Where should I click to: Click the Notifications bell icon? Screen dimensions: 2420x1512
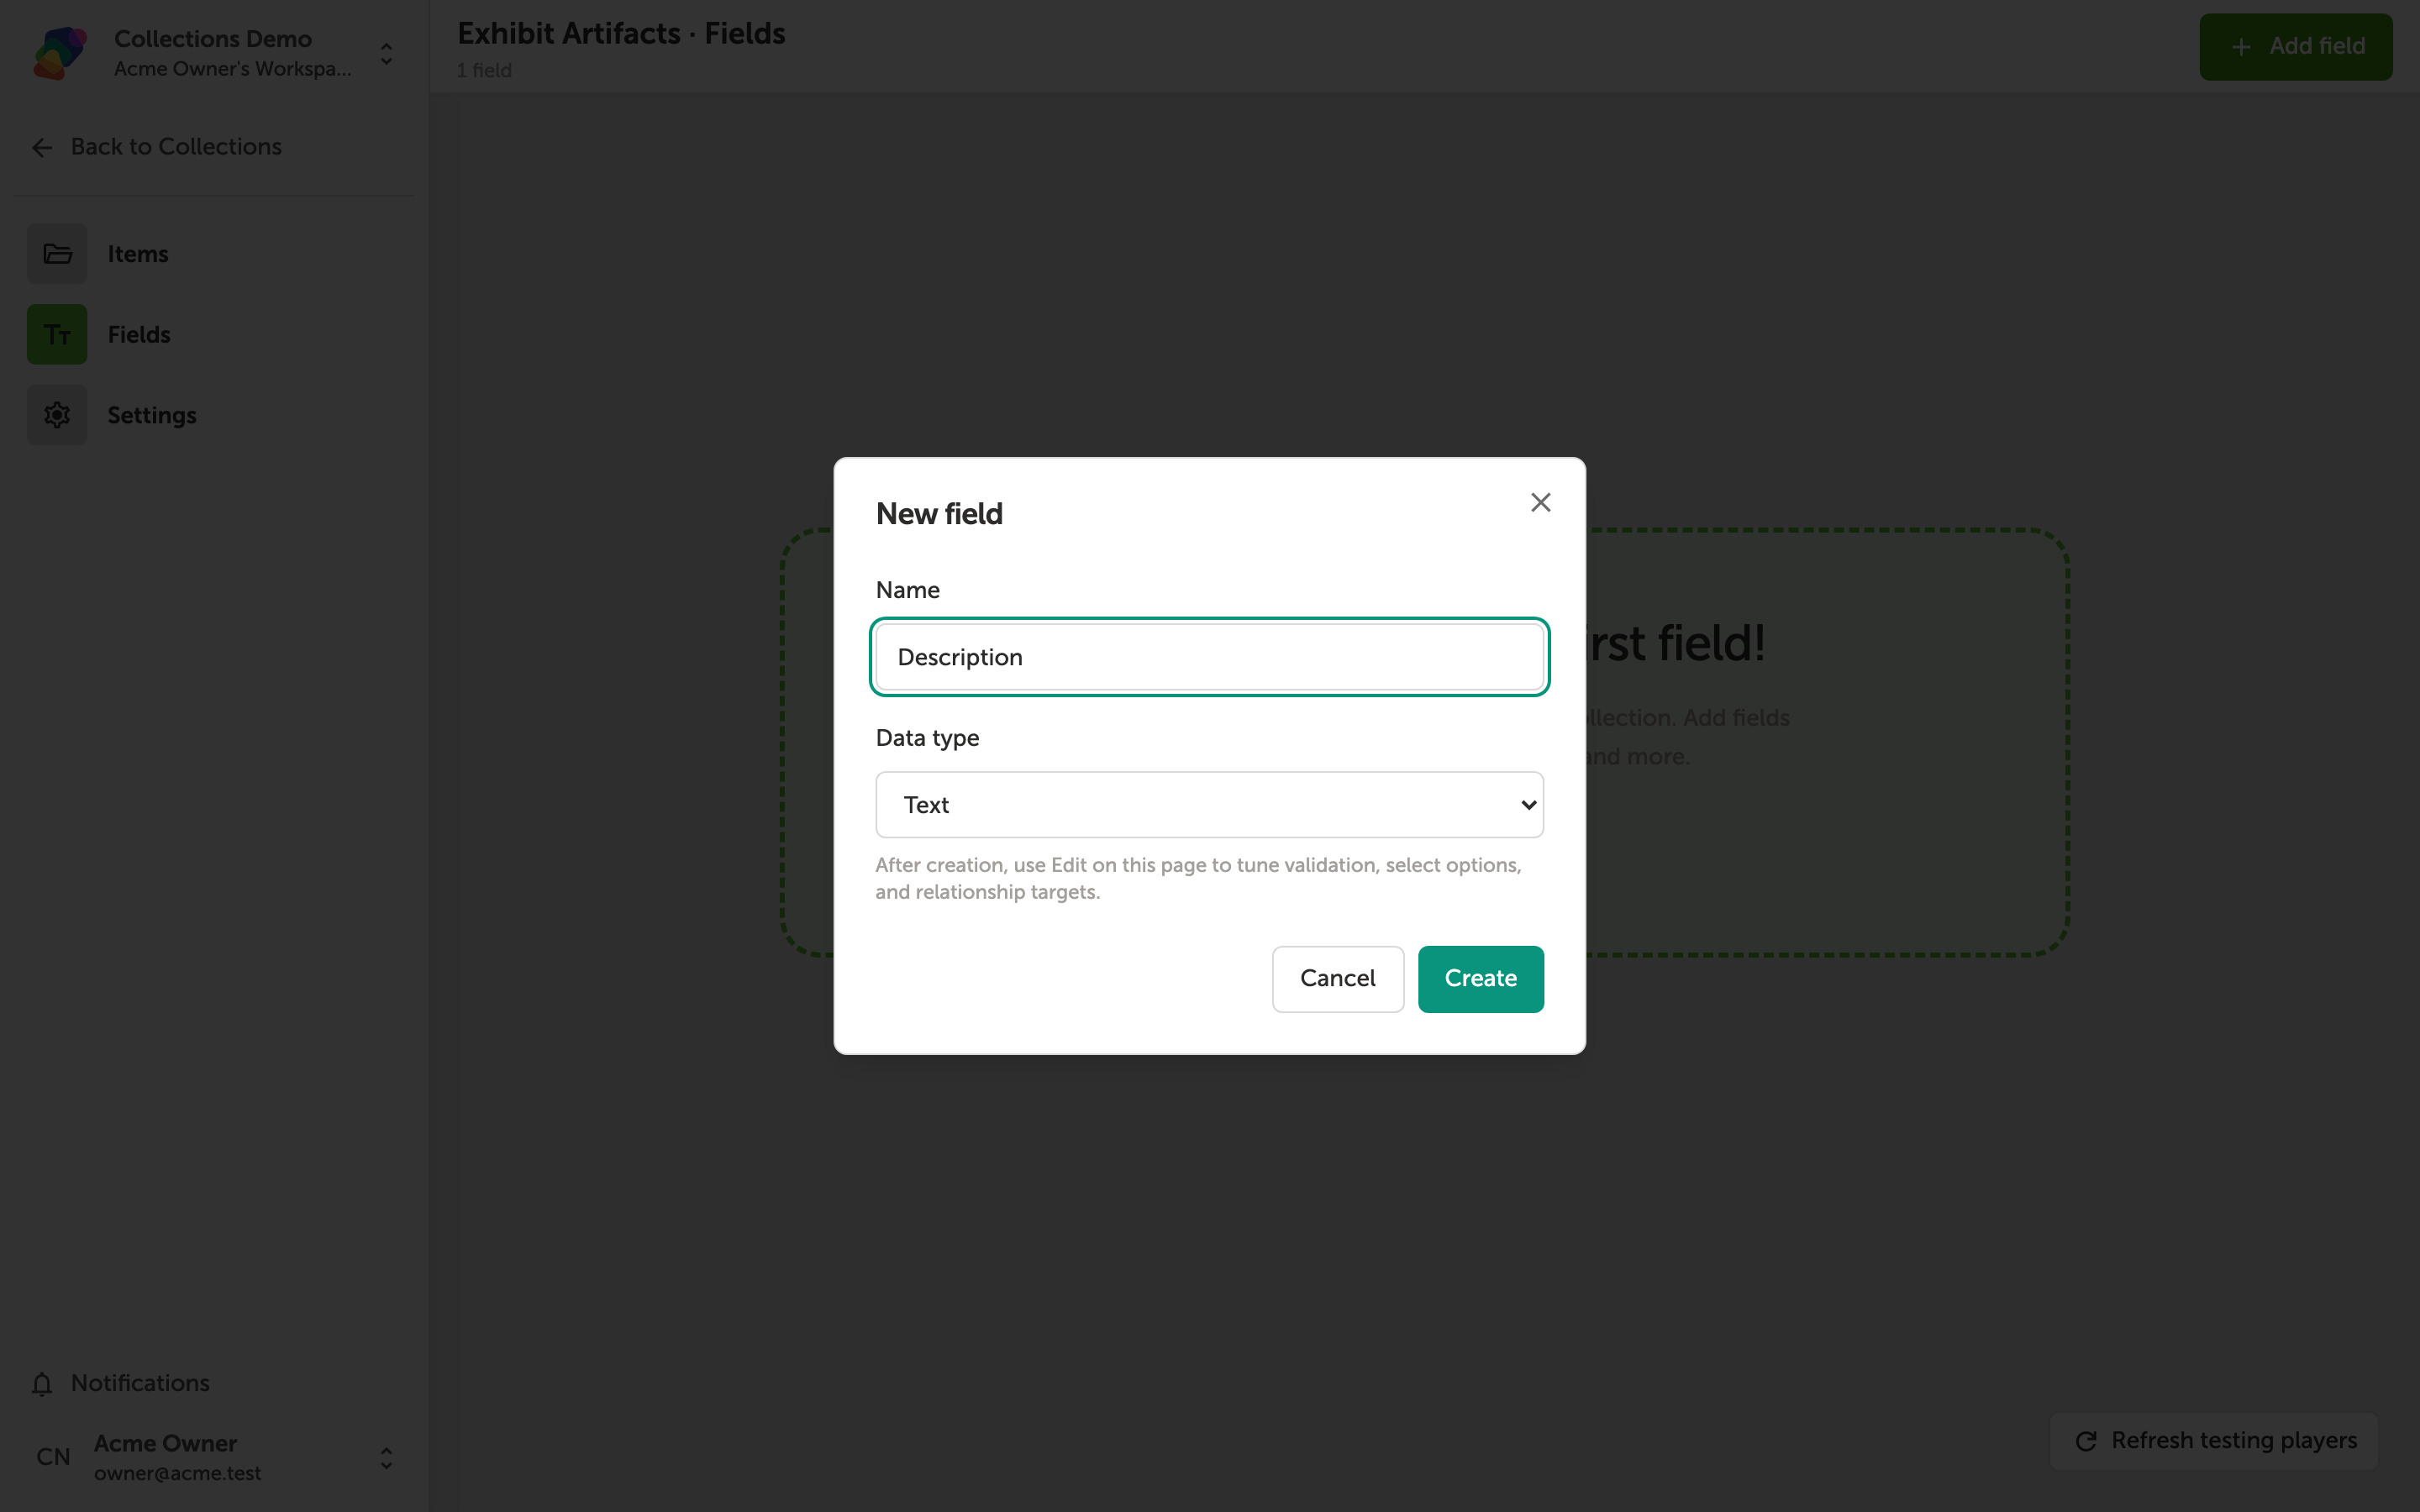tap(42, 1384)
